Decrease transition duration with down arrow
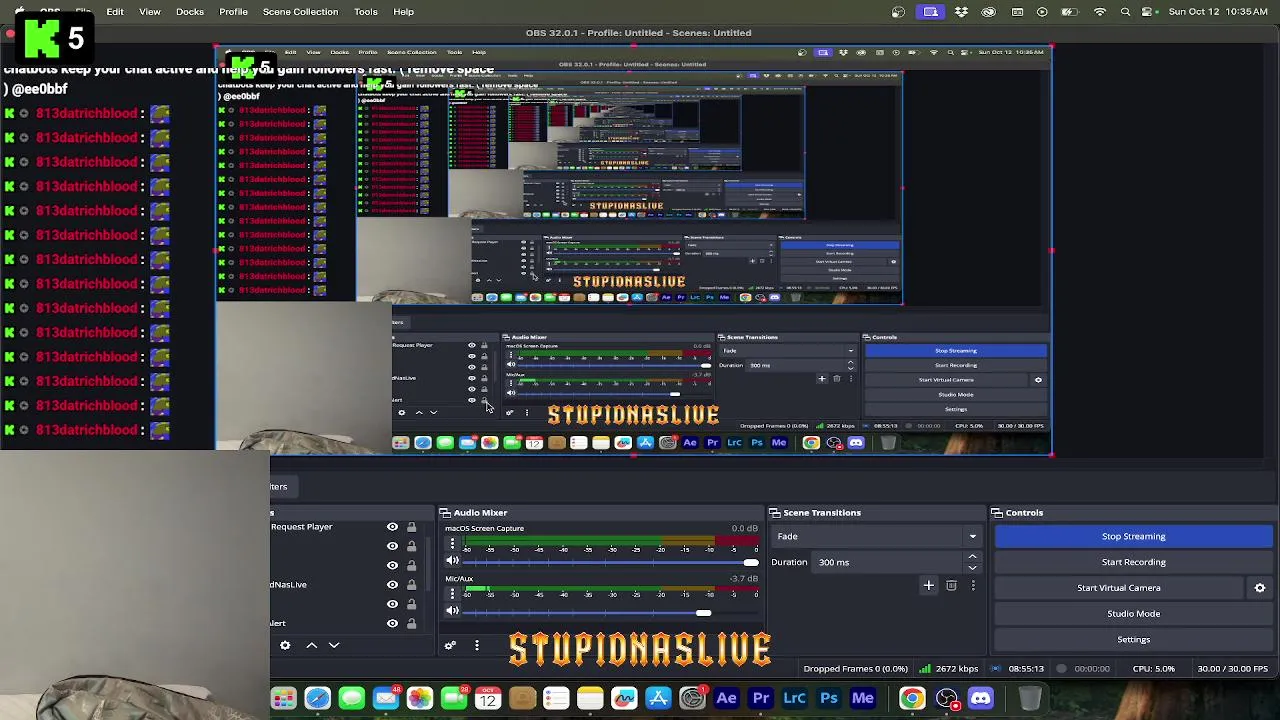The width and height of the screenshot is (1280, 720). (972, 567)
